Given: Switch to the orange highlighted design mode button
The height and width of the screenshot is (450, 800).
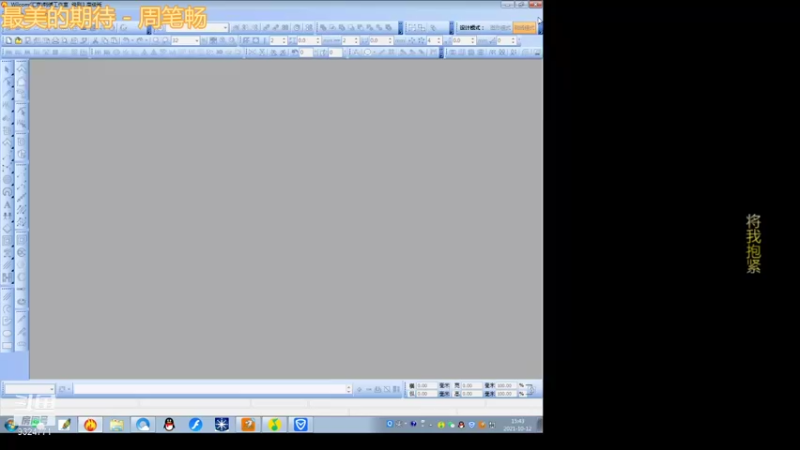Looking at the screenshot, I should click(x=524, y=28).
